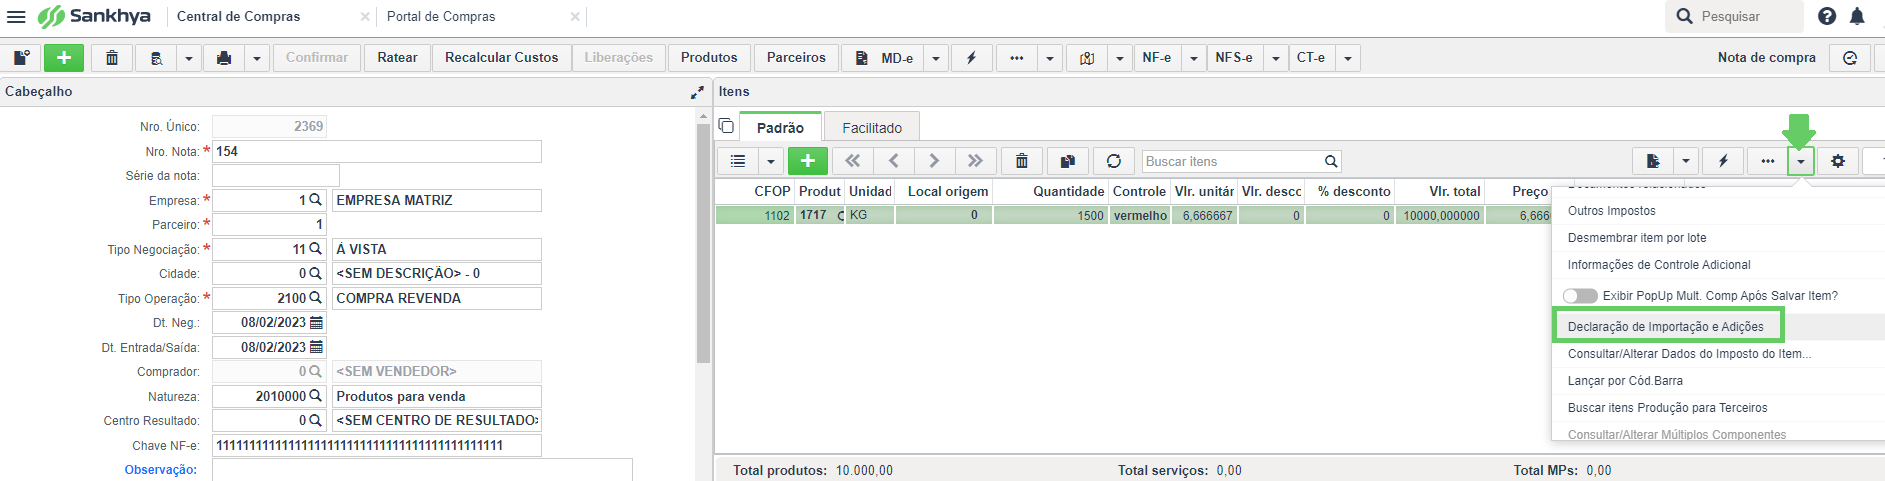The width and height of the screenshot is (1885, 481).
Task: Delete the nota with the top toolbar trash icon
Action: click(112, 58)
